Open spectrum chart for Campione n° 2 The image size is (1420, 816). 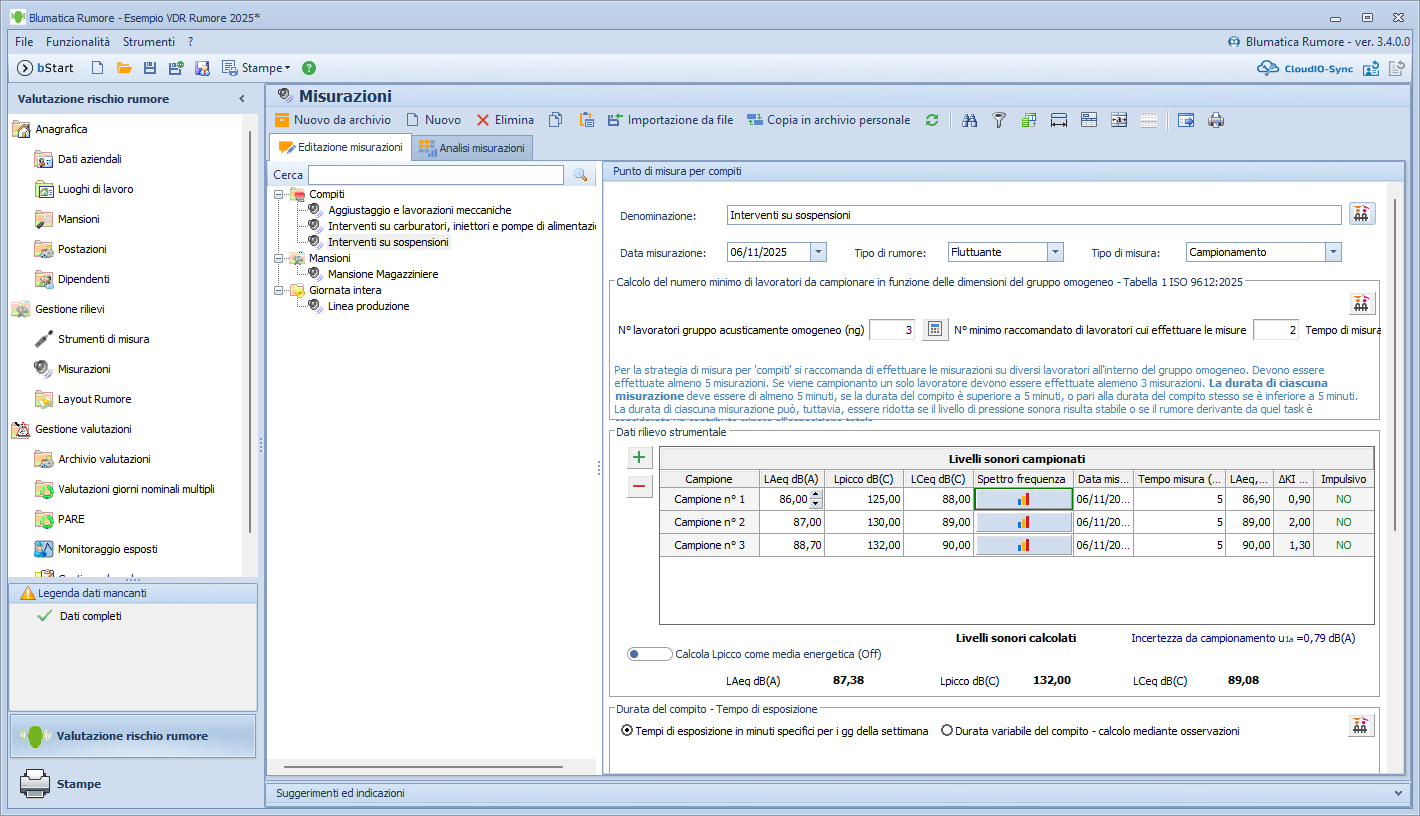point(1023,522)
